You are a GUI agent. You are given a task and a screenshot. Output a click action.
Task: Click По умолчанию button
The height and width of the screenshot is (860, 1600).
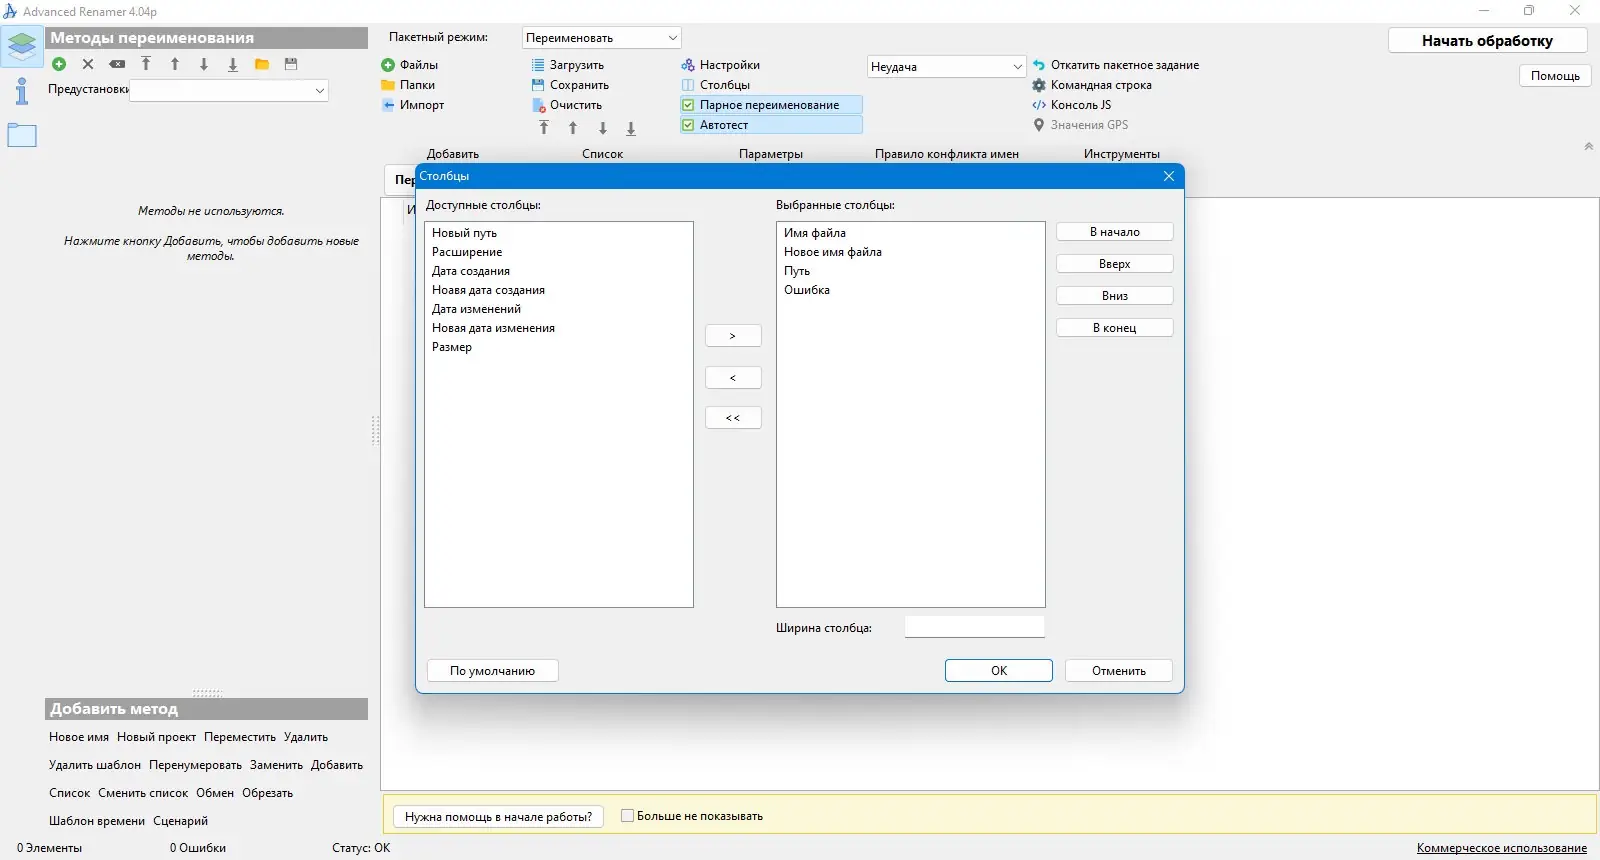pos(492,671)
